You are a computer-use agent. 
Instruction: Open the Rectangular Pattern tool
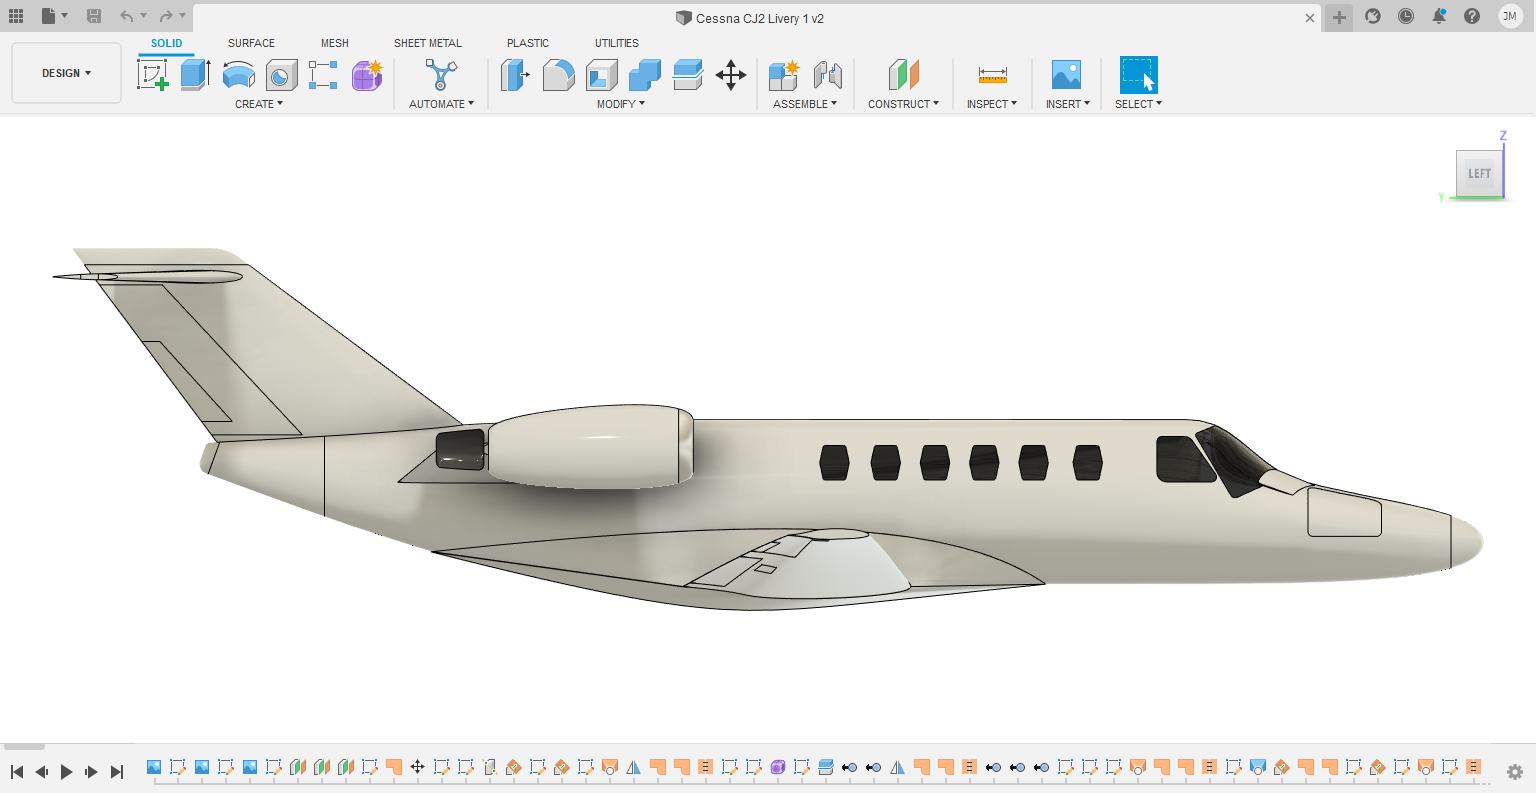(x=323, y=75)
